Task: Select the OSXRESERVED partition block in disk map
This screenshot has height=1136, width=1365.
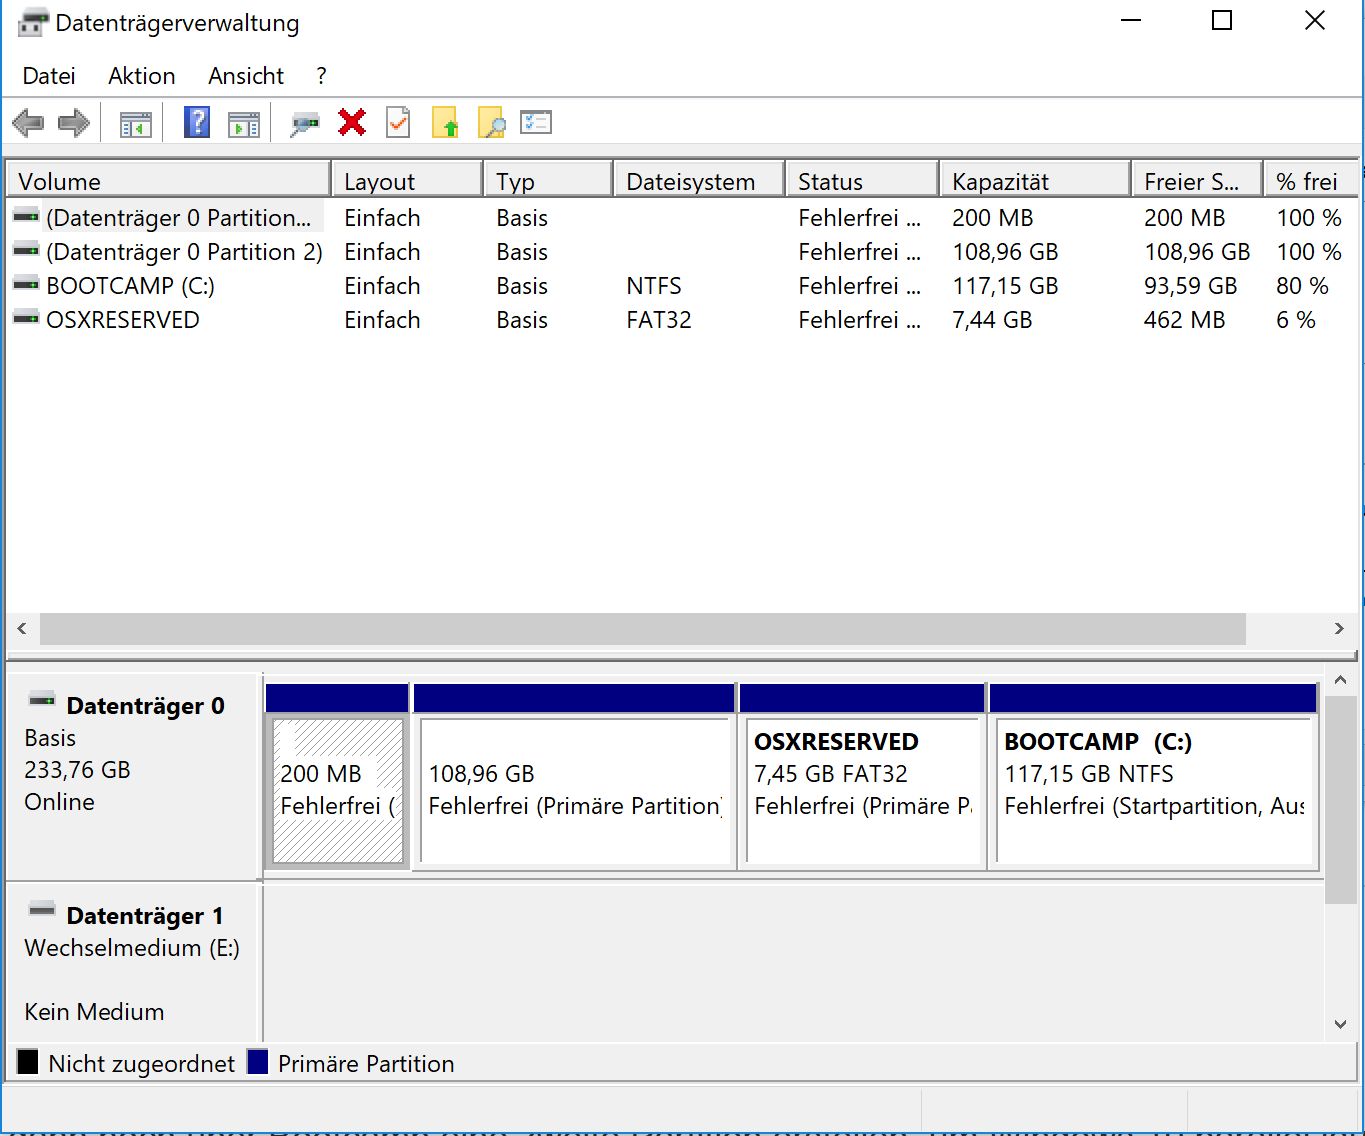Action: [862, 790]
